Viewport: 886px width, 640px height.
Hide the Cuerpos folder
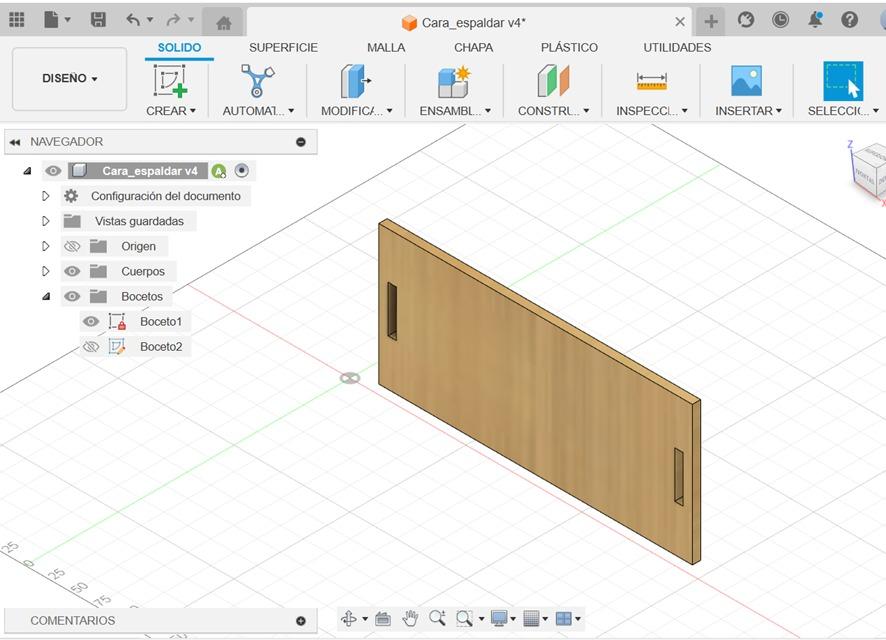pyautogui.click(x=72, y=271)
